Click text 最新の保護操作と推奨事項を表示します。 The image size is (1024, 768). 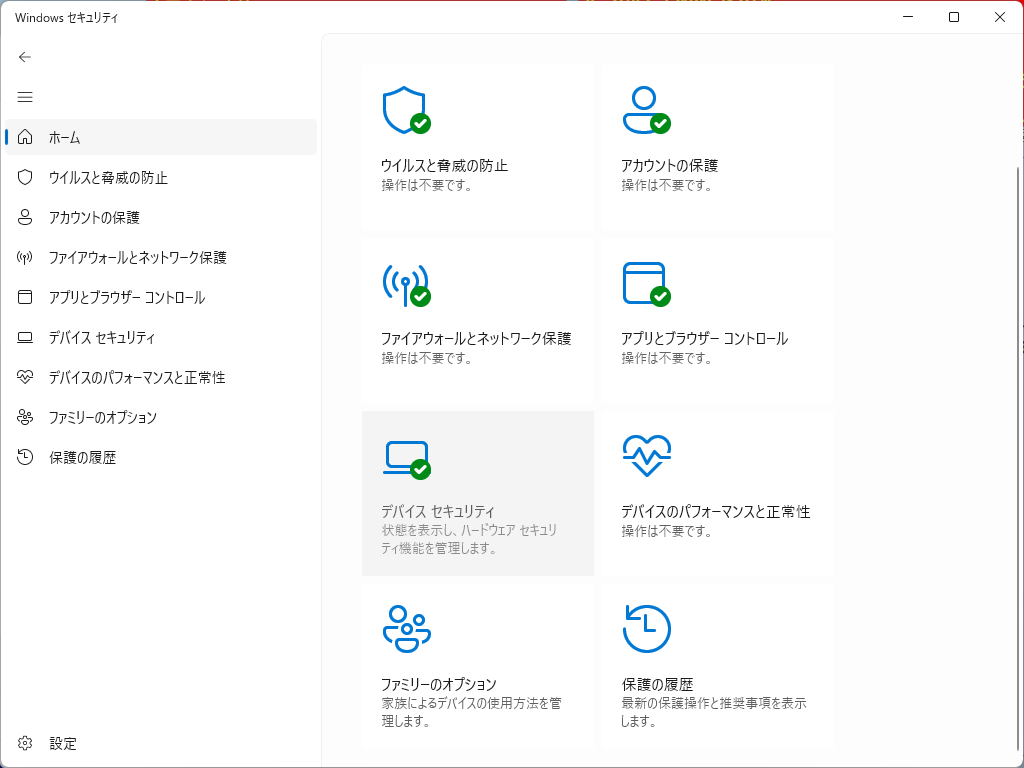coord(714,712)
